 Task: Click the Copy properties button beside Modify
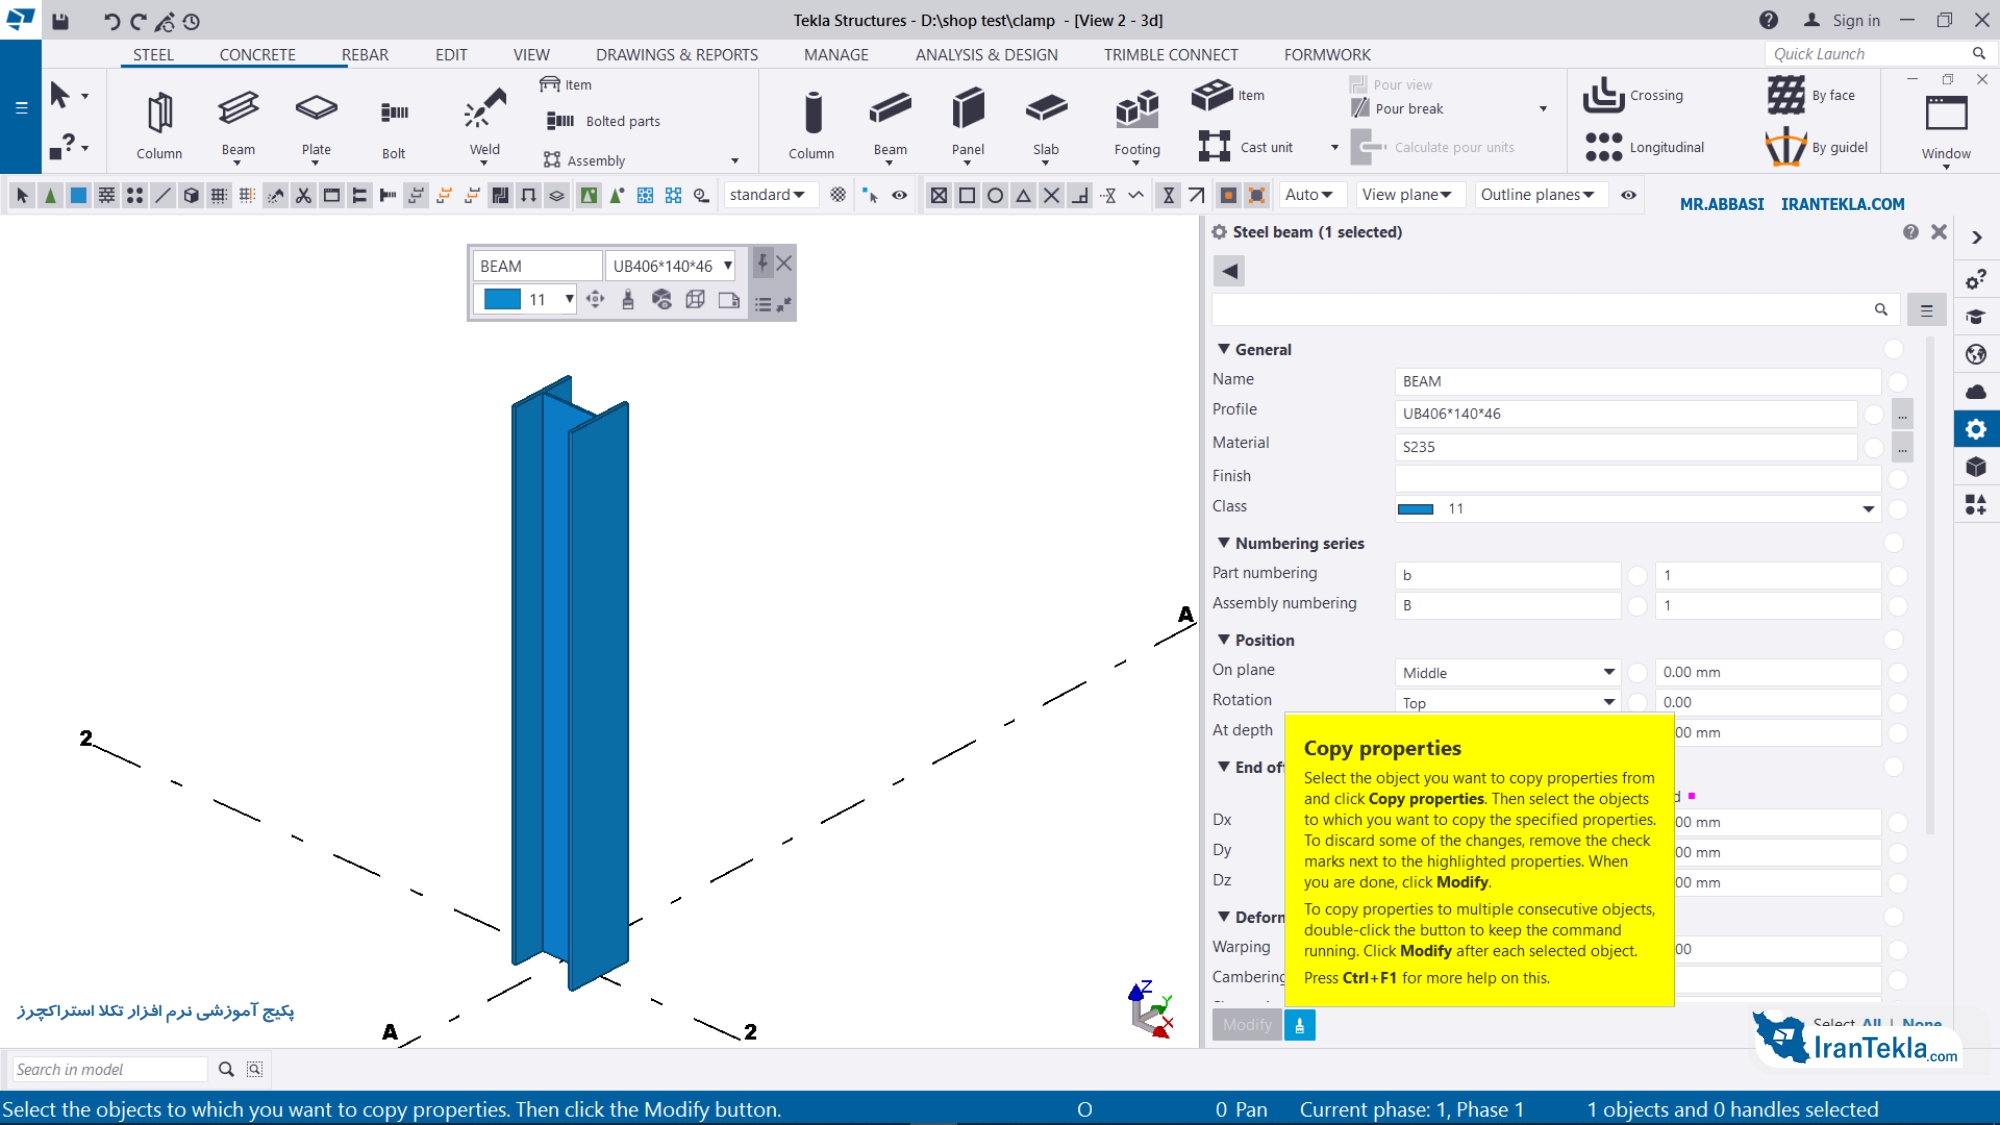(x=1300, y=1025)
